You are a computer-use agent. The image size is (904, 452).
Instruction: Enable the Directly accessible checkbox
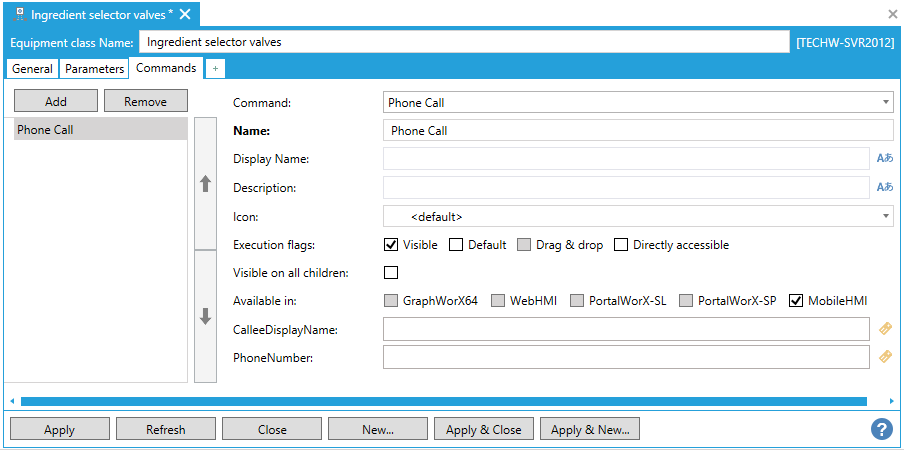(620, 245)
